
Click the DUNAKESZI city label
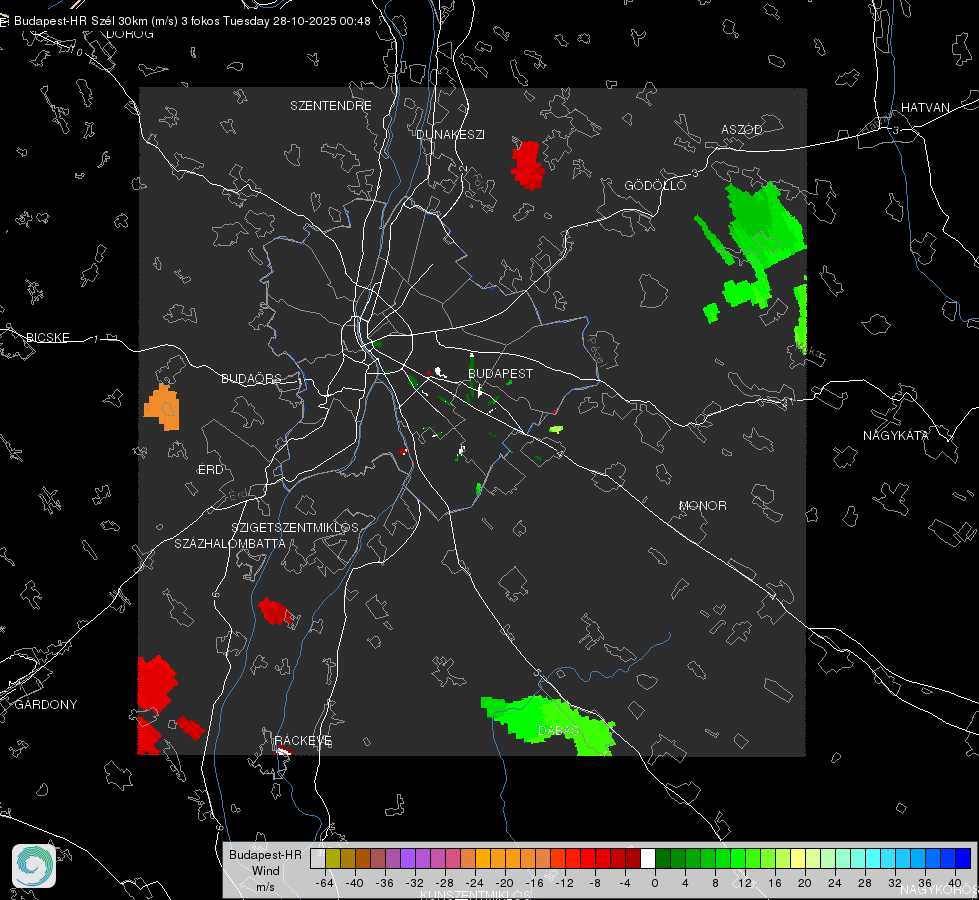(x=450, y=134)
